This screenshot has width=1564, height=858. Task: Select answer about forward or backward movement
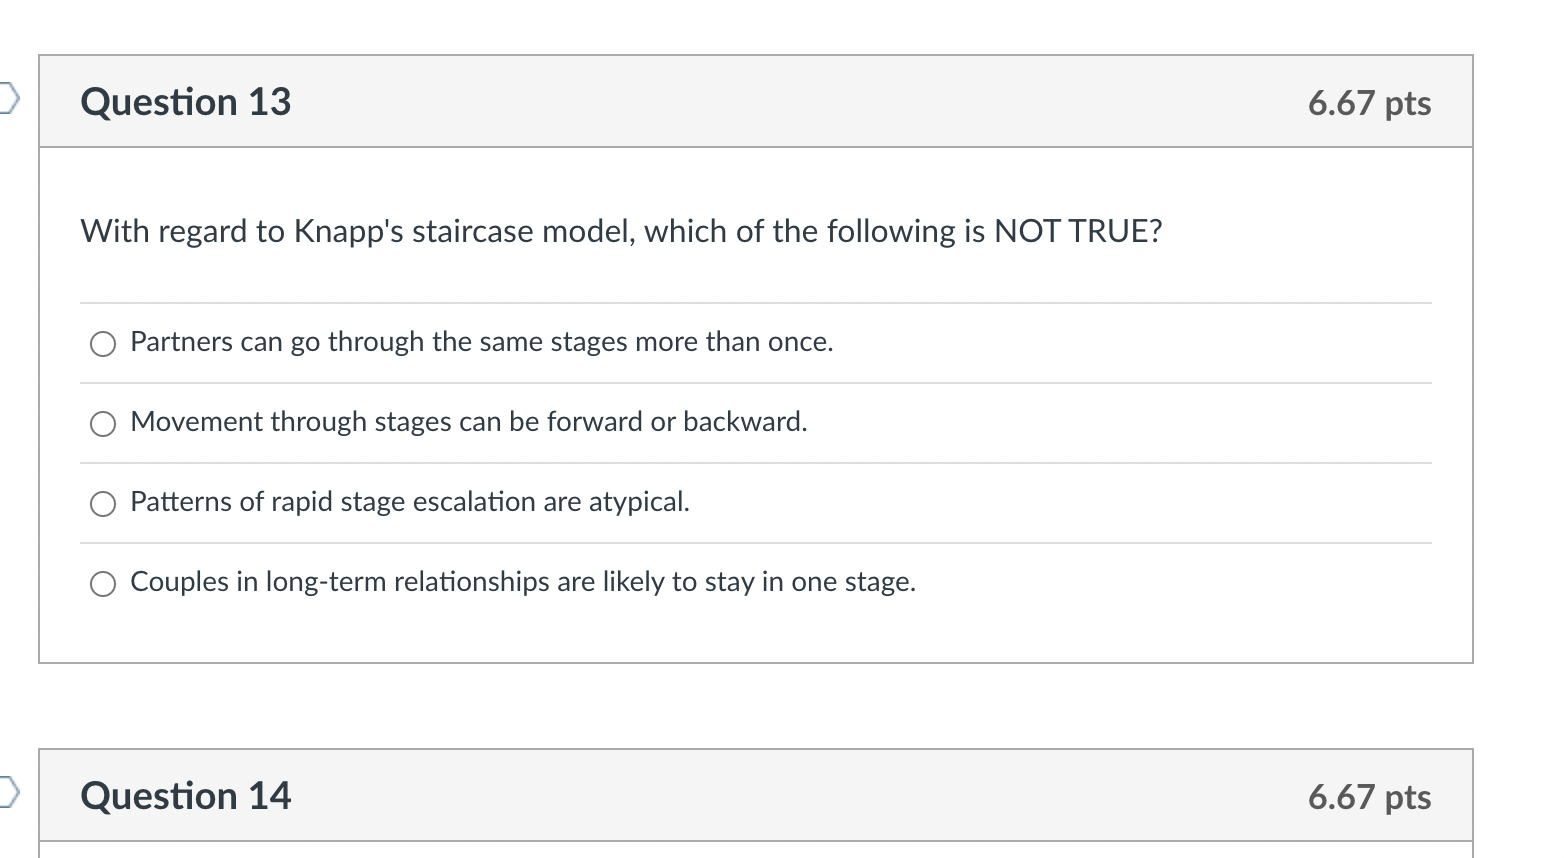(102, 424)
